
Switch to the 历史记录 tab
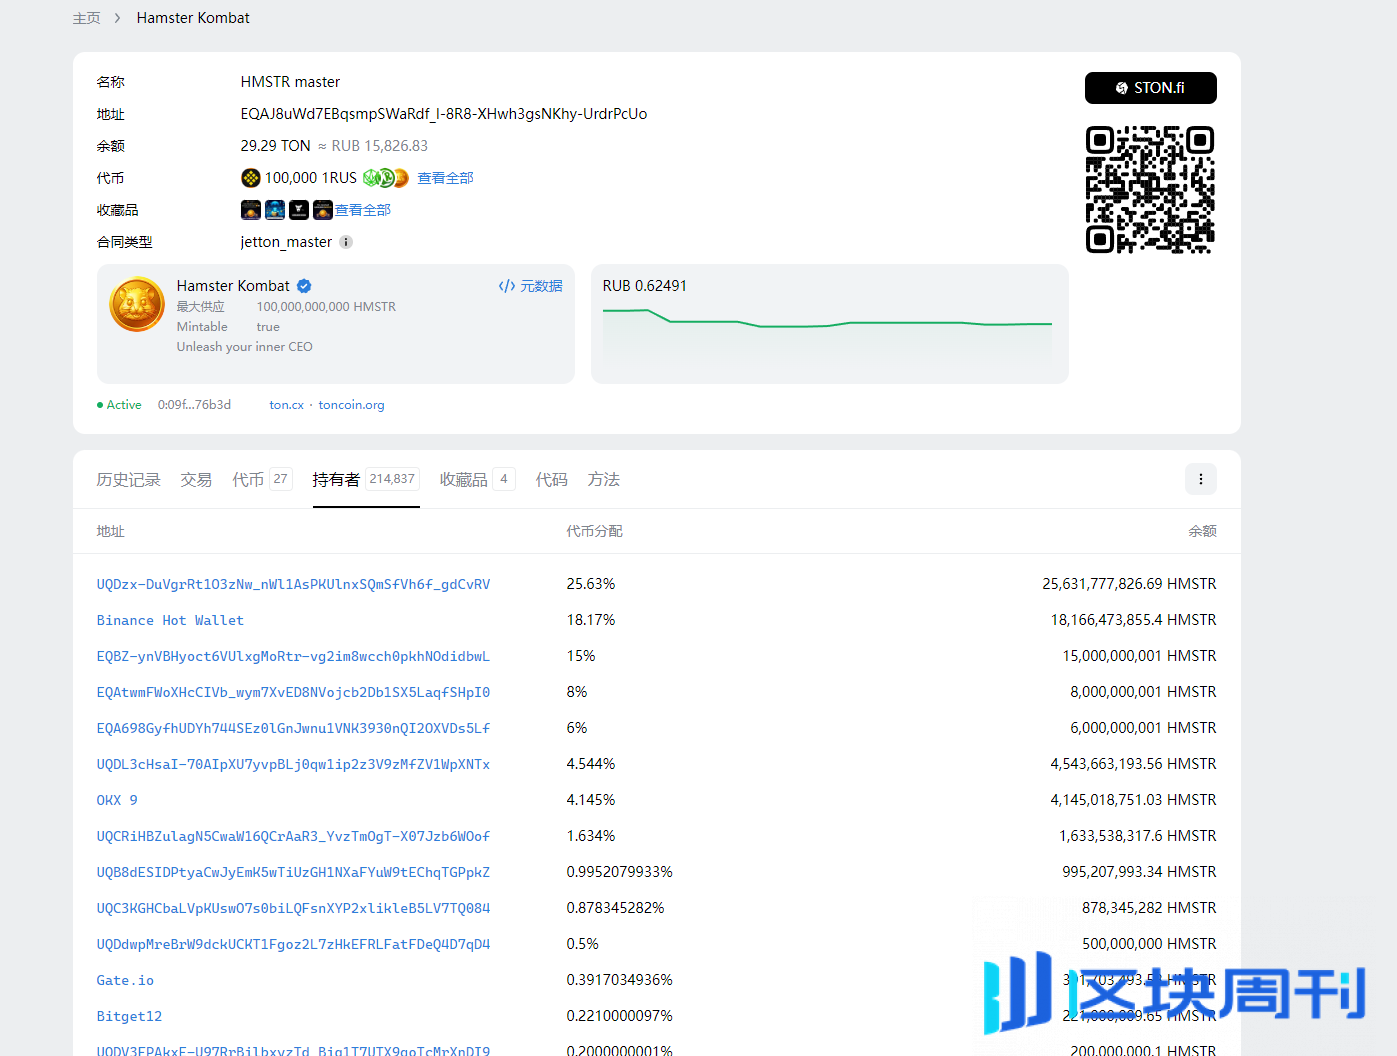128,480
